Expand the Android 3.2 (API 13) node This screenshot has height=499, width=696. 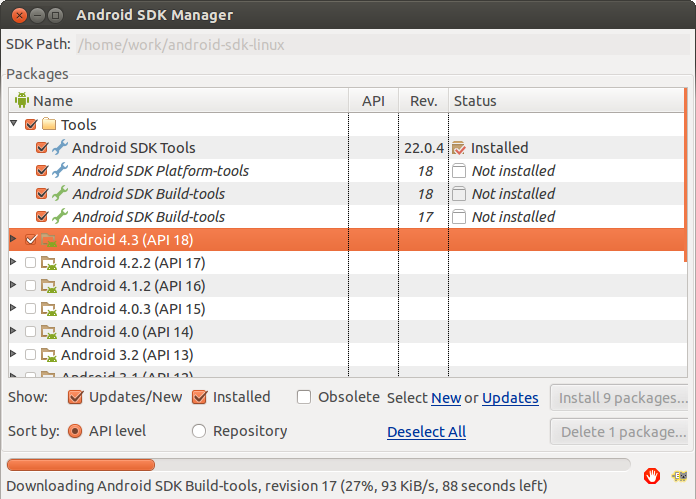[14, 355]
